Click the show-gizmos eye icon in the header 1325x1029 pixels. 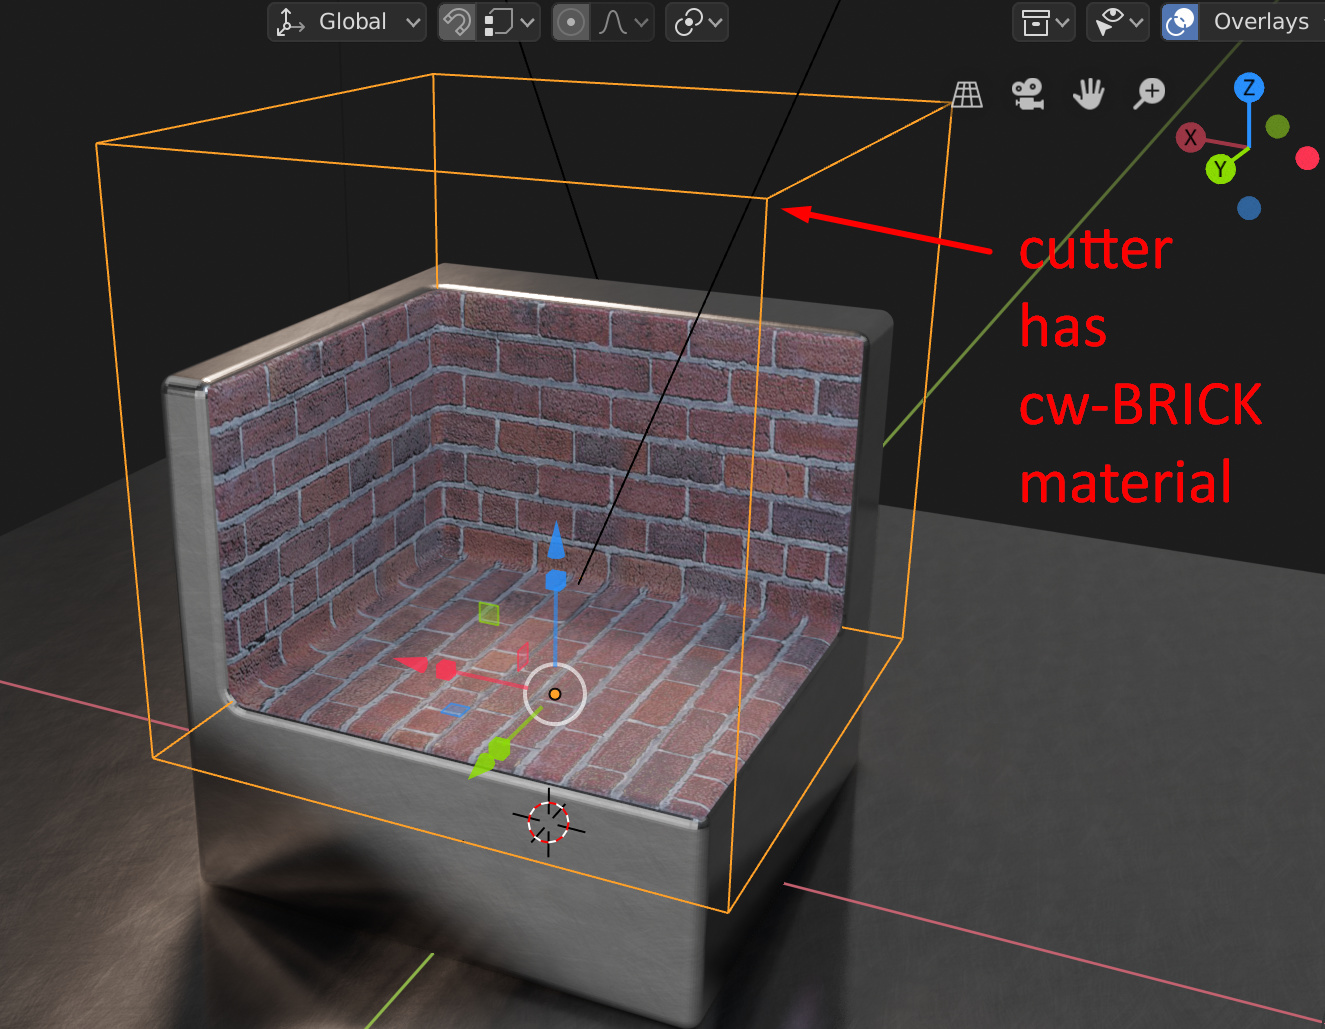coord(1112,21)
